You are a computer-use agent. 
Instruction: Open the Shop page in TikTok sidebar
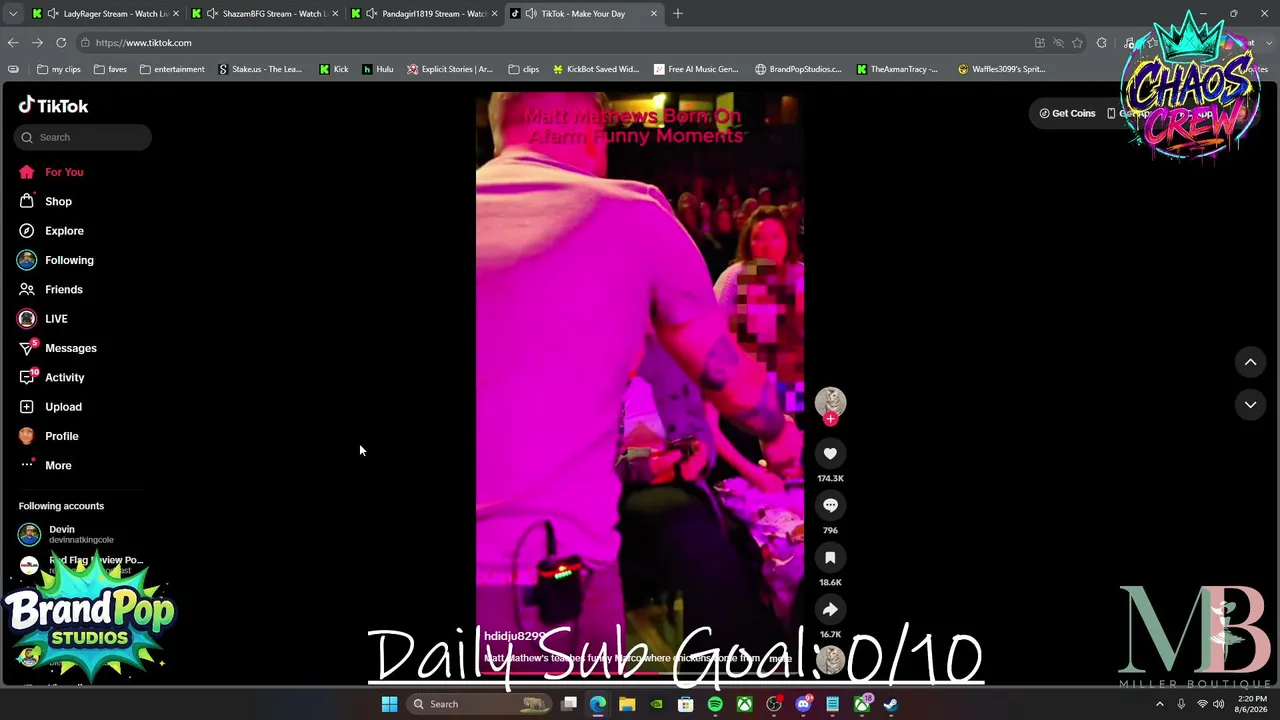click(x=44, y=201)
